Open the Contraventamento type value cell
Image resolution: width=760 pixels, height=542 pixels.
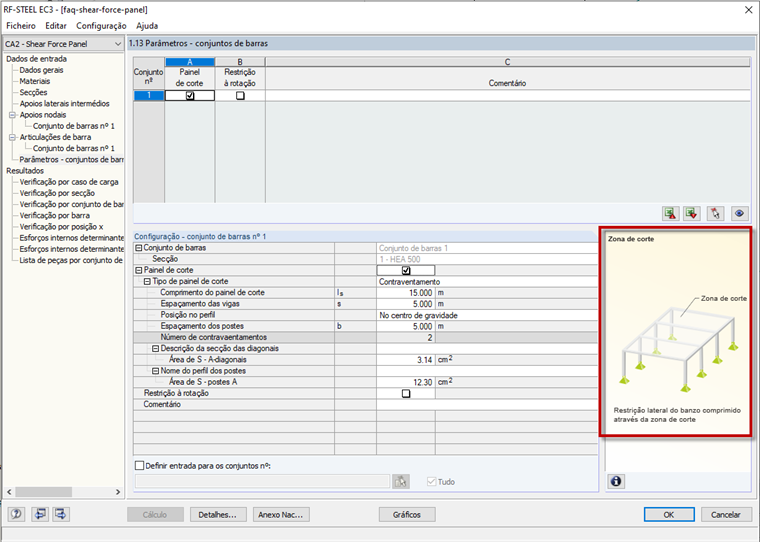tap(487, 282)
